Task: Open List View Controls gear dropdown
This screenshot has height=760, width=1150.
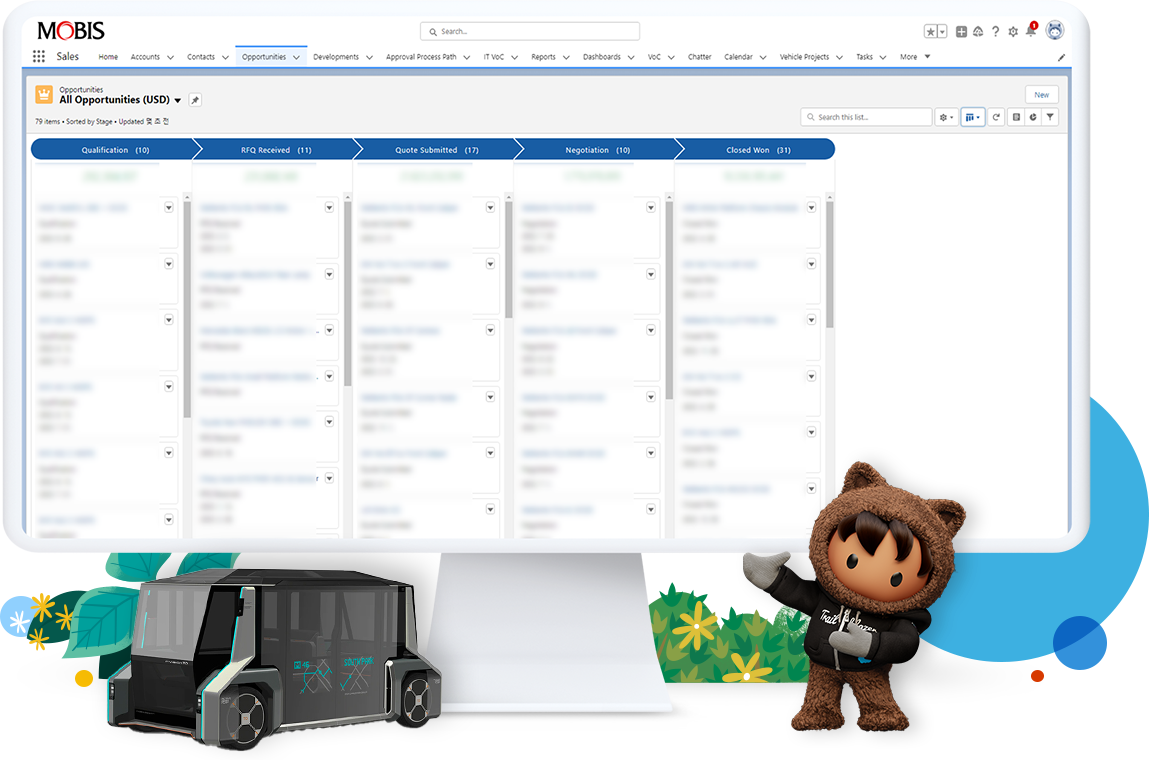Action: [945, 117]
